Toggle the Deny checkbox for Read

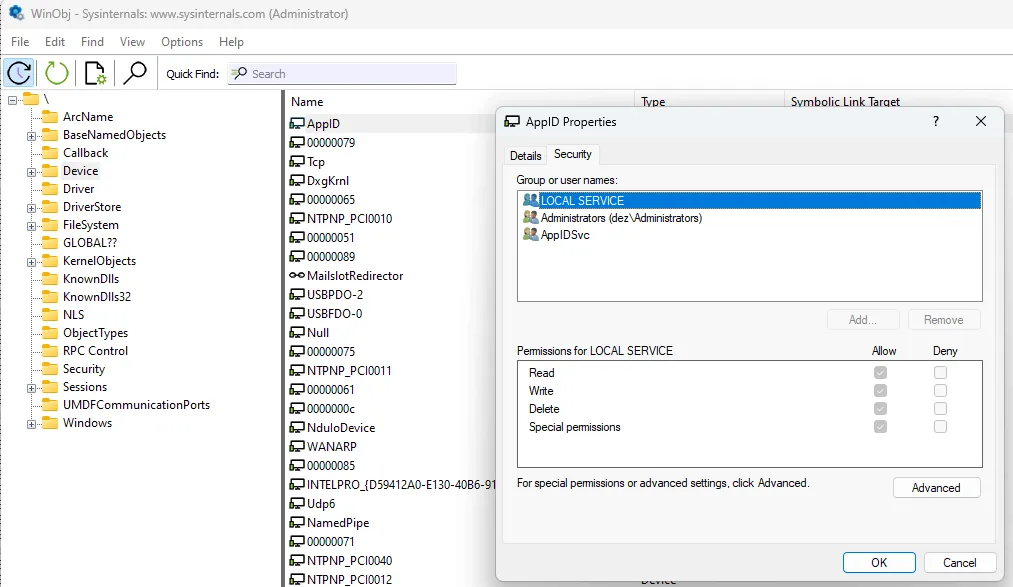tap(940, 373)
